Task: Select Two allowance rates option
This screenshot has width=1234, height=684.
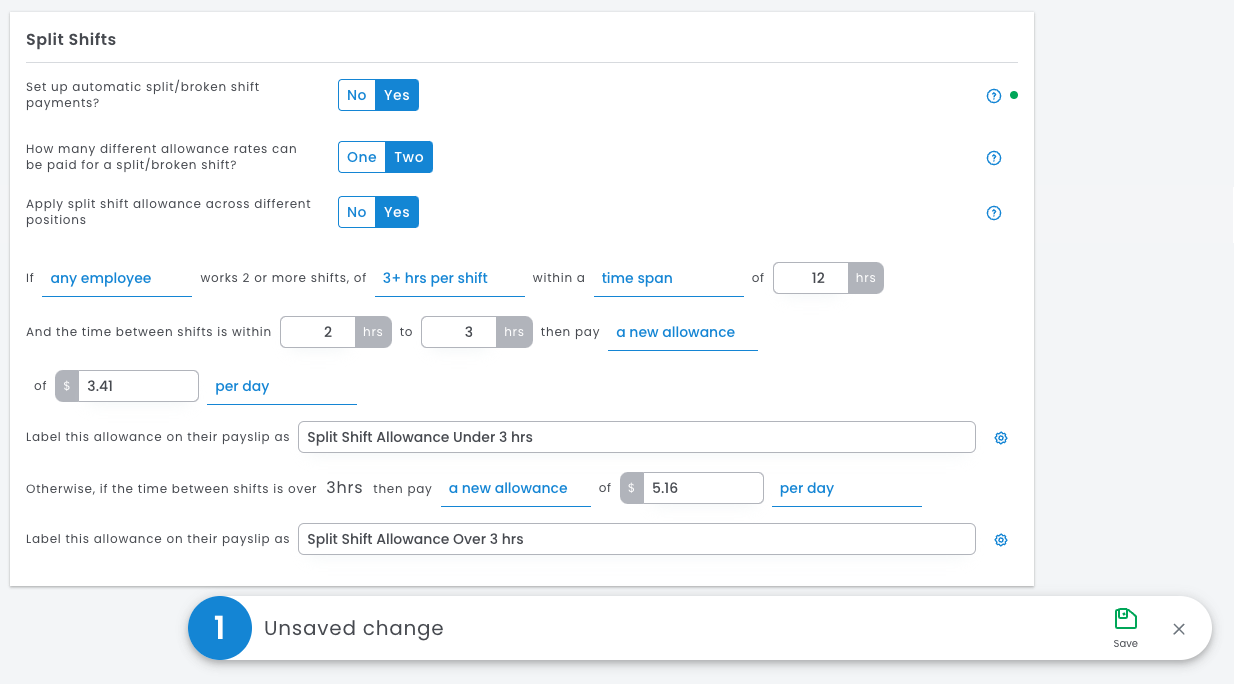Action: pyautogui.click(x=409, y=157)
